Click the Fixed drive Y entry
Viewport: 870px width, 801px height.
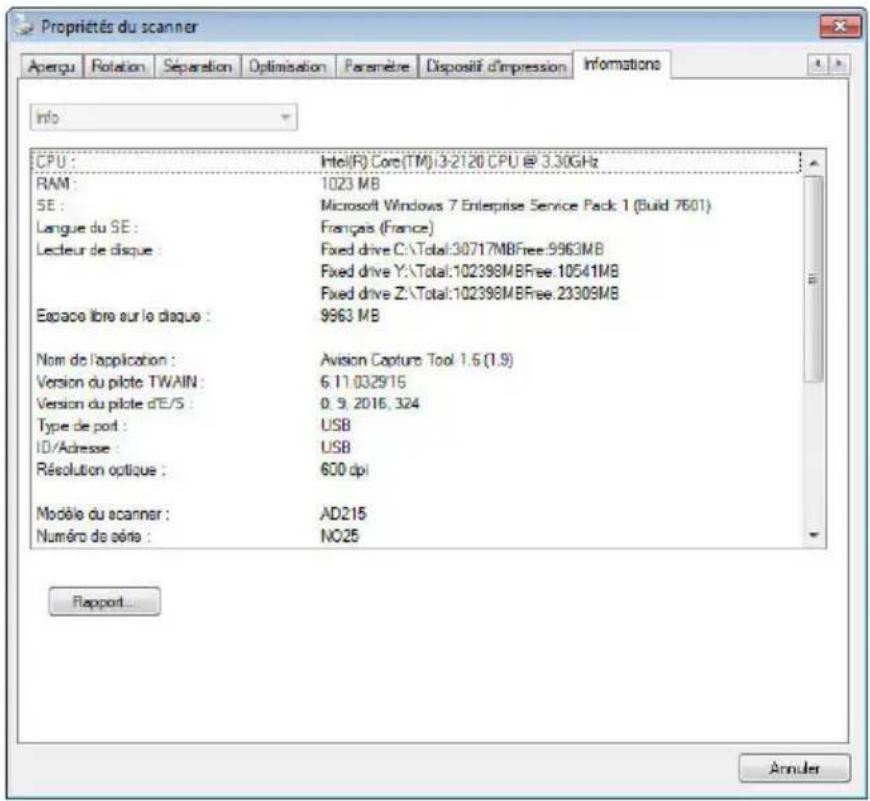(469, 271)
